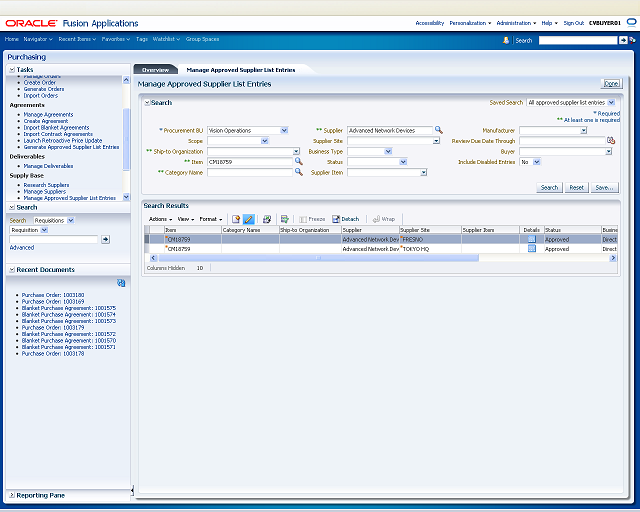Open the Item search magnifier icon

pyautogui.click(x=299, y=161)
